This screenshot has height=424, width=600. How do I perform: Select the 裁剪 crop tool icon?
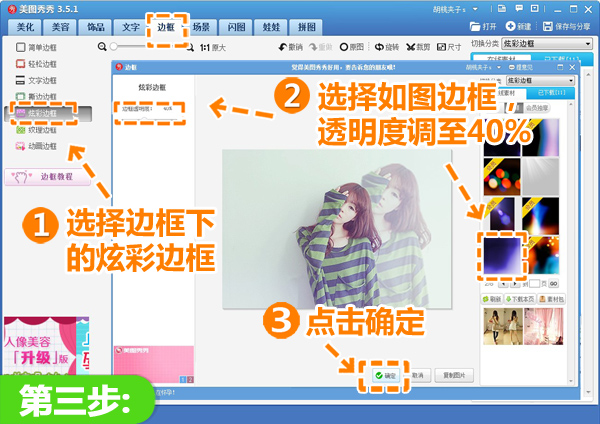click(411, 47)
